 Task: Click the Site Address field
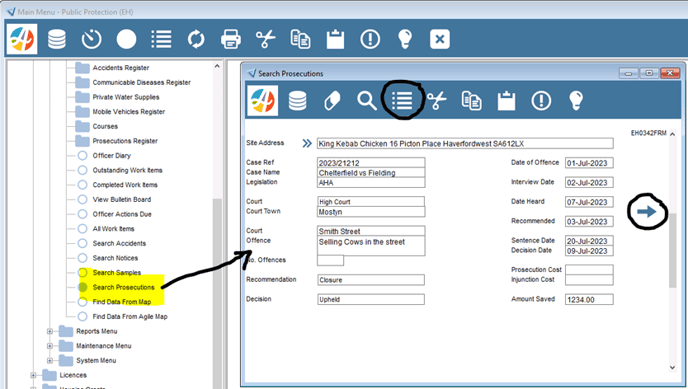[x=465, y=143]
